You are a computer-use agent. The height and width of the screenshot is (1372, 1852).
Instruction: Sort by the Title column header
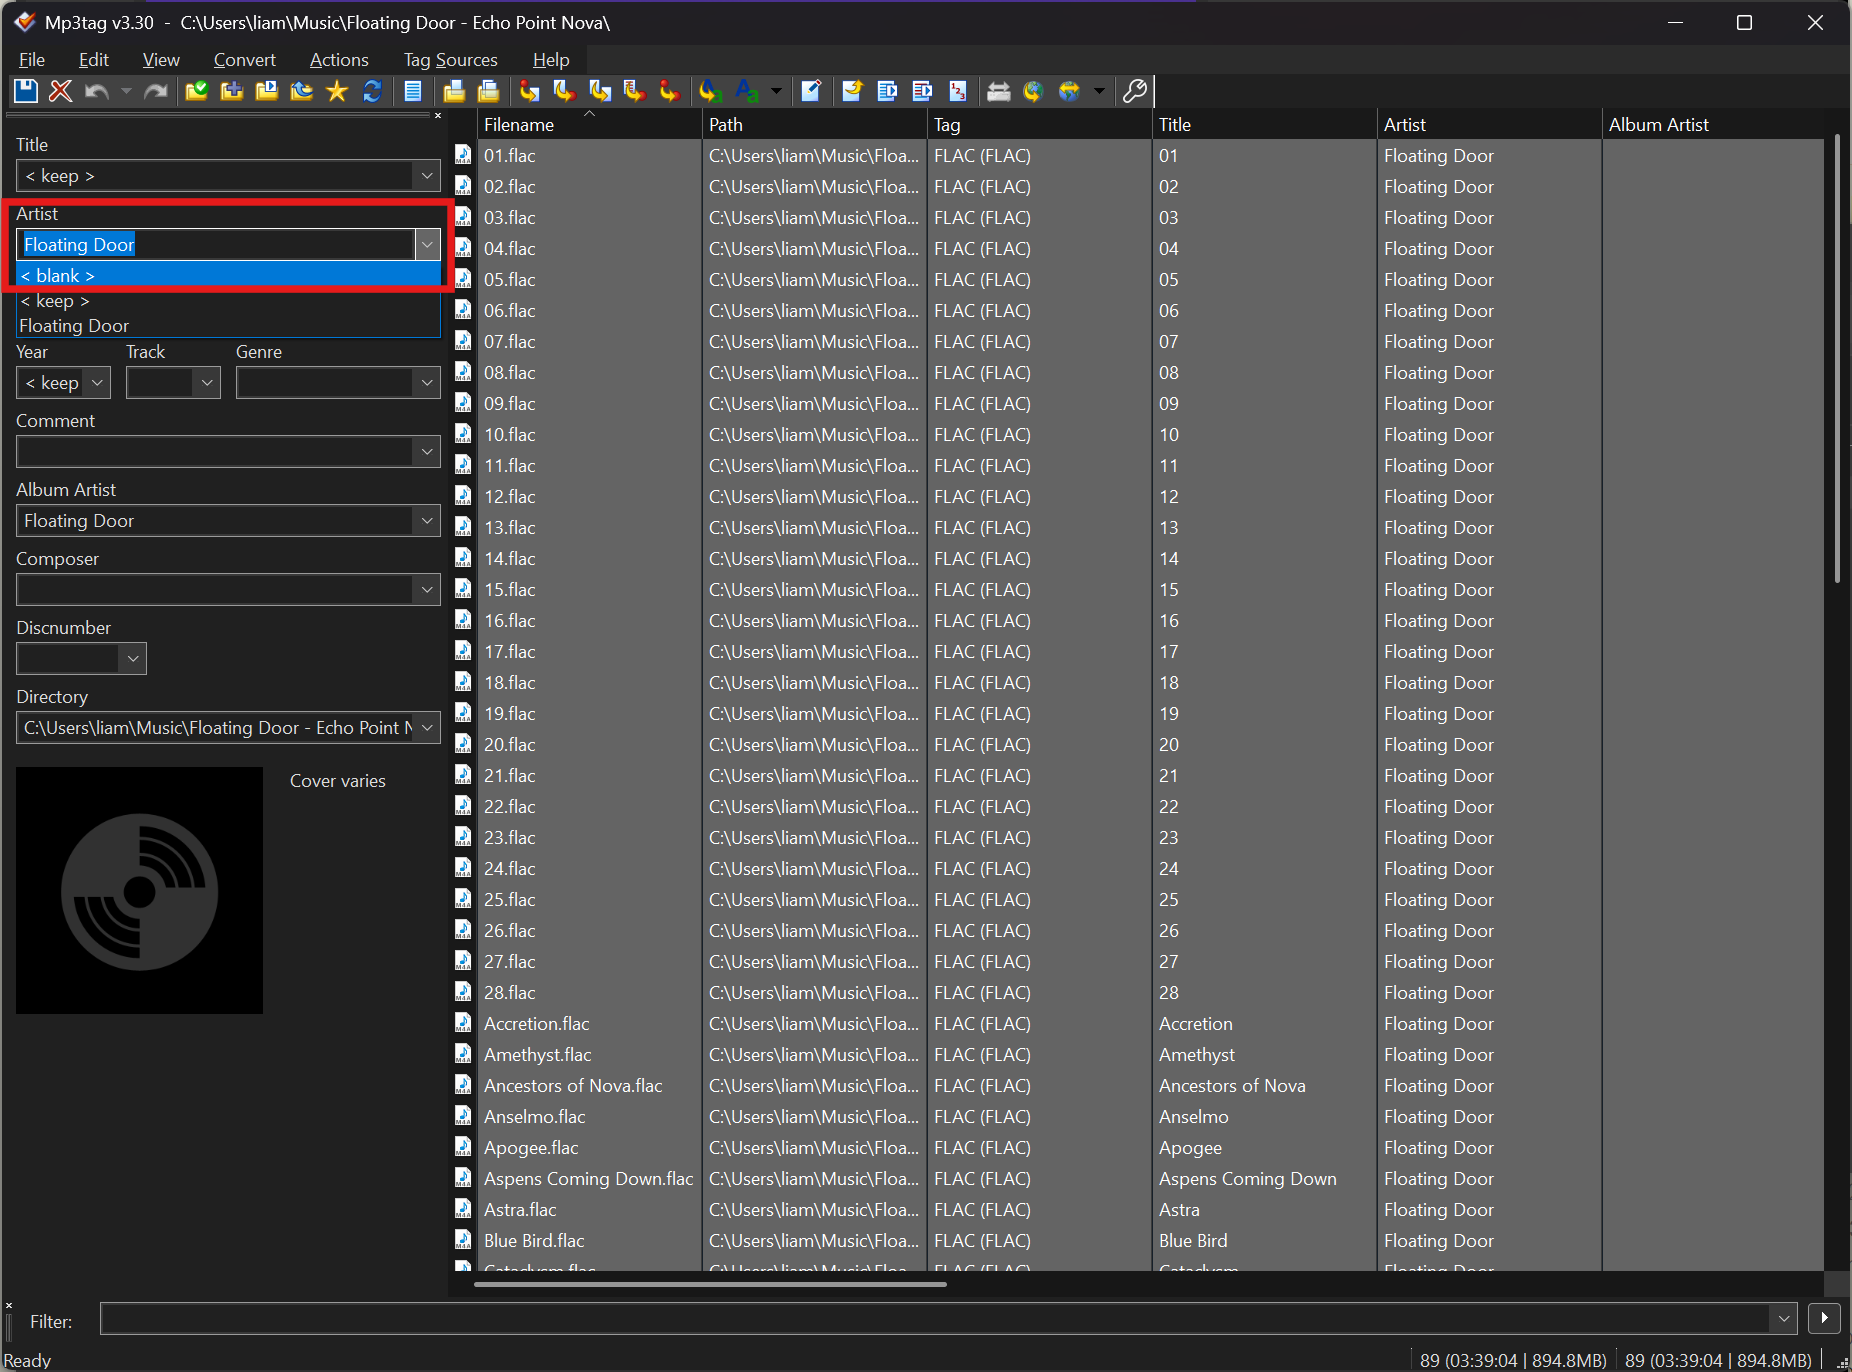tap(1264, 125)
